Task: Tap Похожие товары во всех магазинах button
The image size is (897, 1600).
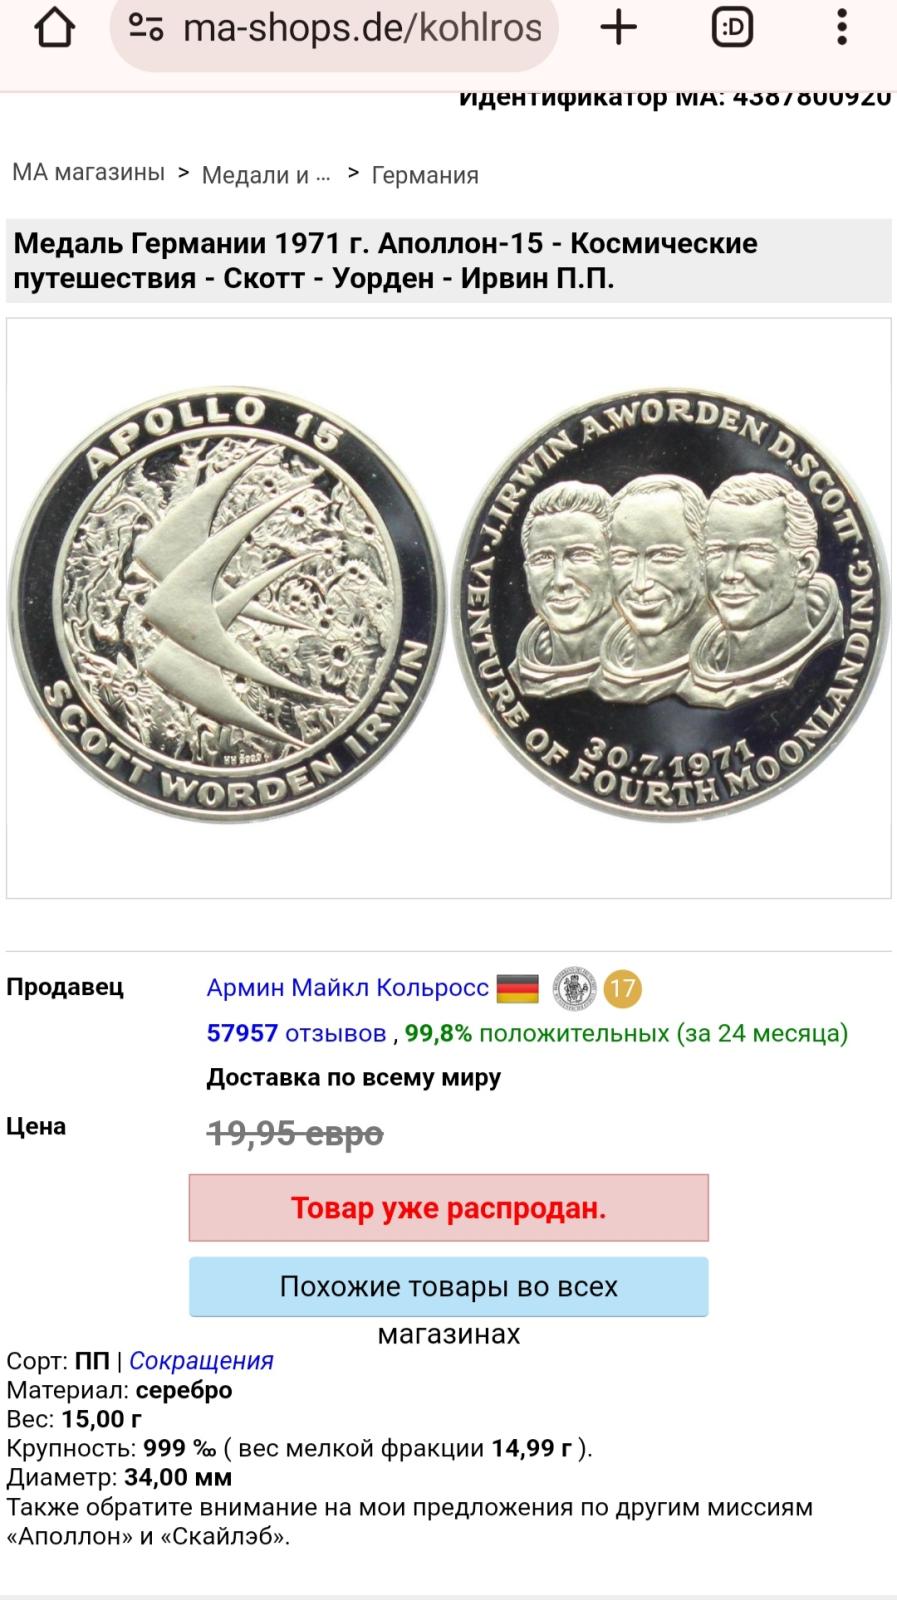Action: 449,1286
